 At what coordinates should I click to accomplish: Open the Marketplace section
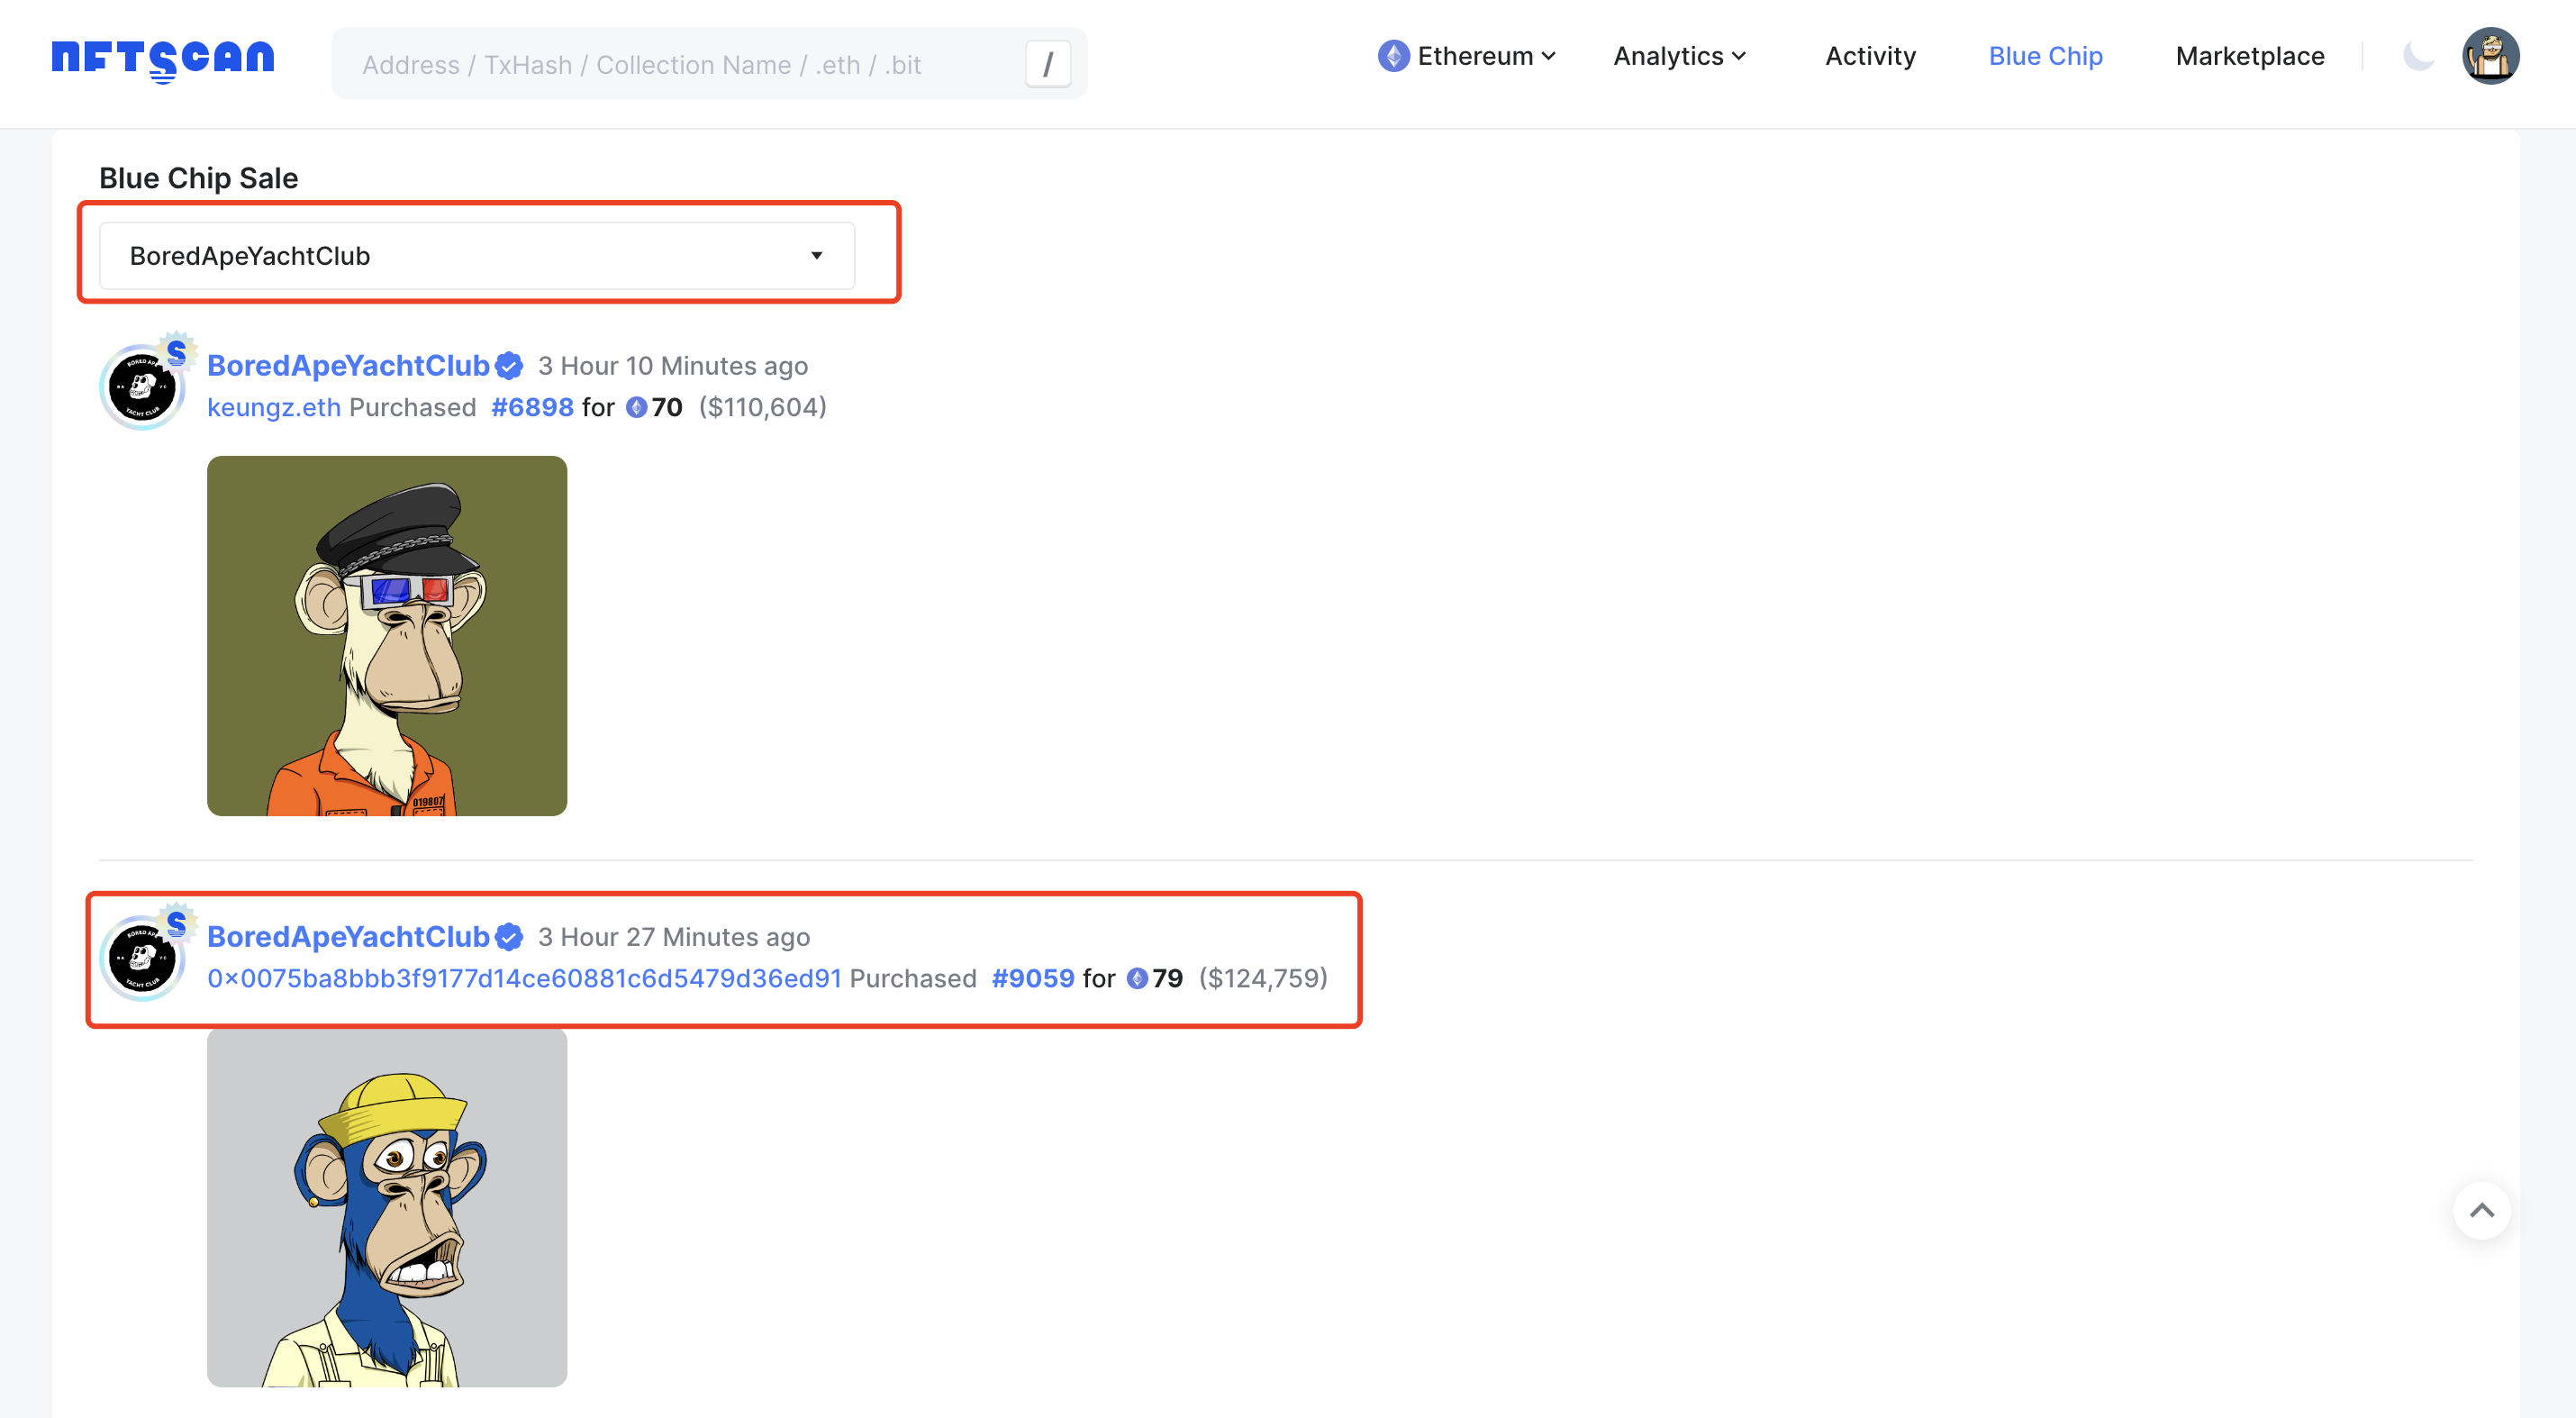pyautogui.click(x=2250, y=56)
